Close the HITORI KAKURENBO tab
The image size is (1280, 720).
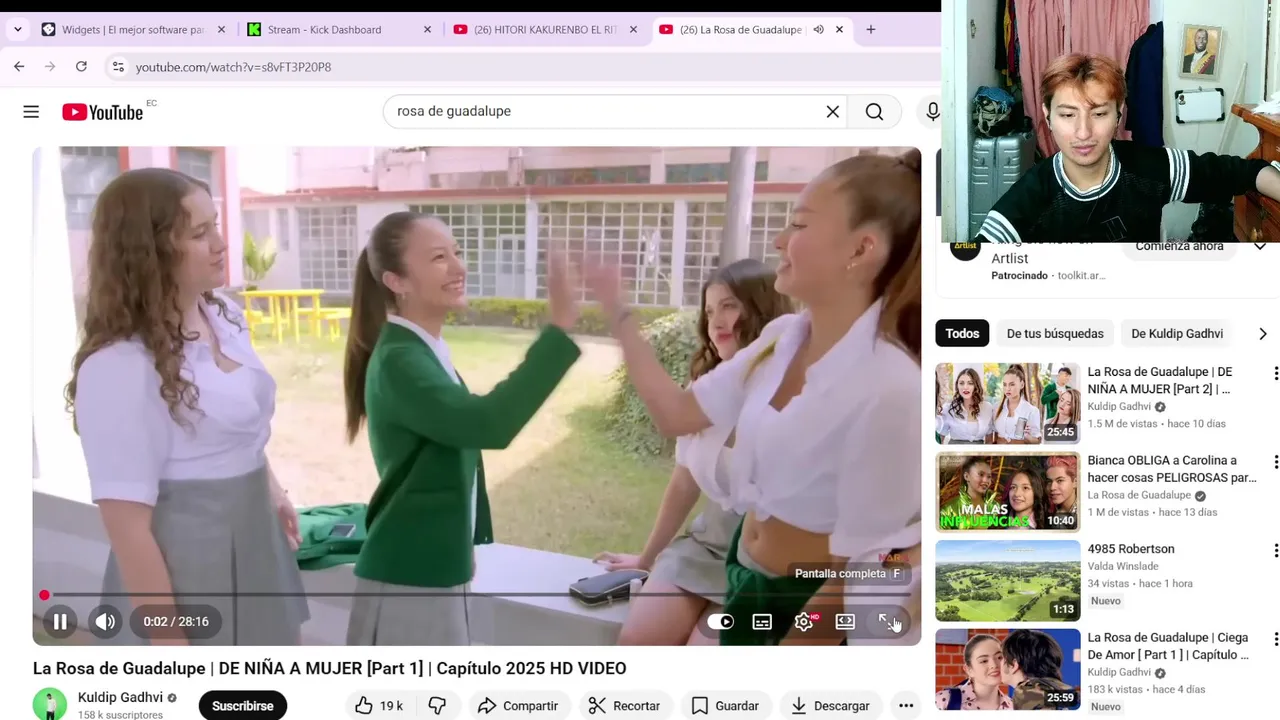(633, 30)
